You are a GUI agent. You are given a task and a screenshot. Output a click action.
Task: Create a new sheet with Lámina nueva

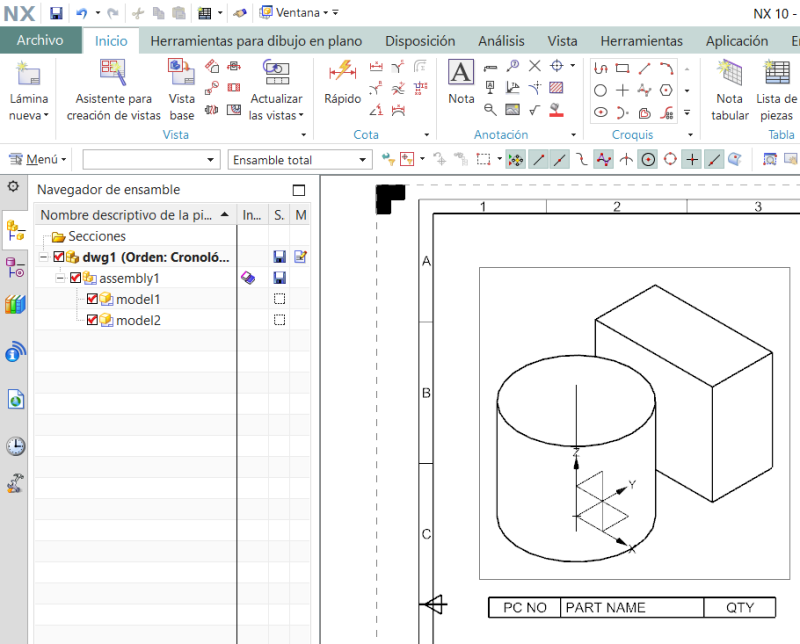pyautogui.click(x=29, y=90)
